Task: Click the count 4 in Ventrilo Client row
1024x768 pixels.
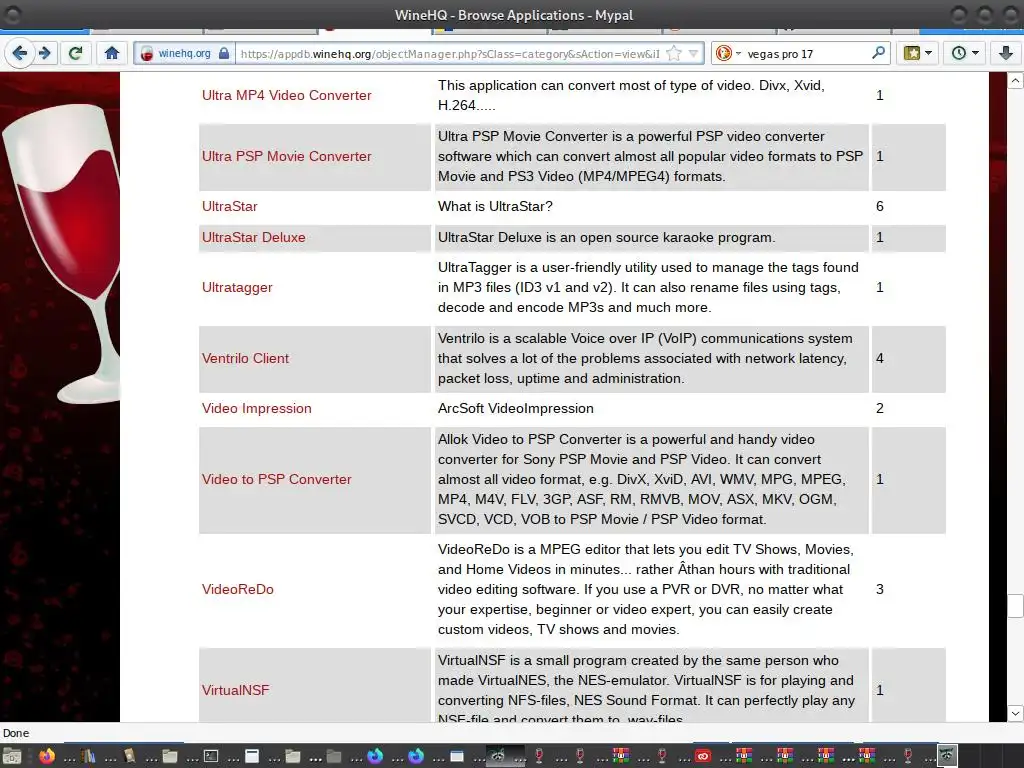Action: [x=880, y=359]
